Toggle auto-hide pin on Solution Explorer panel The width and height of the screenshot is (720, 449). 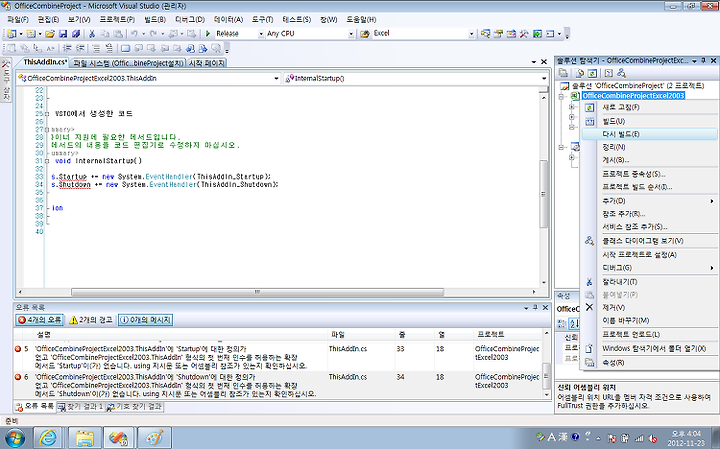(703, 61)
